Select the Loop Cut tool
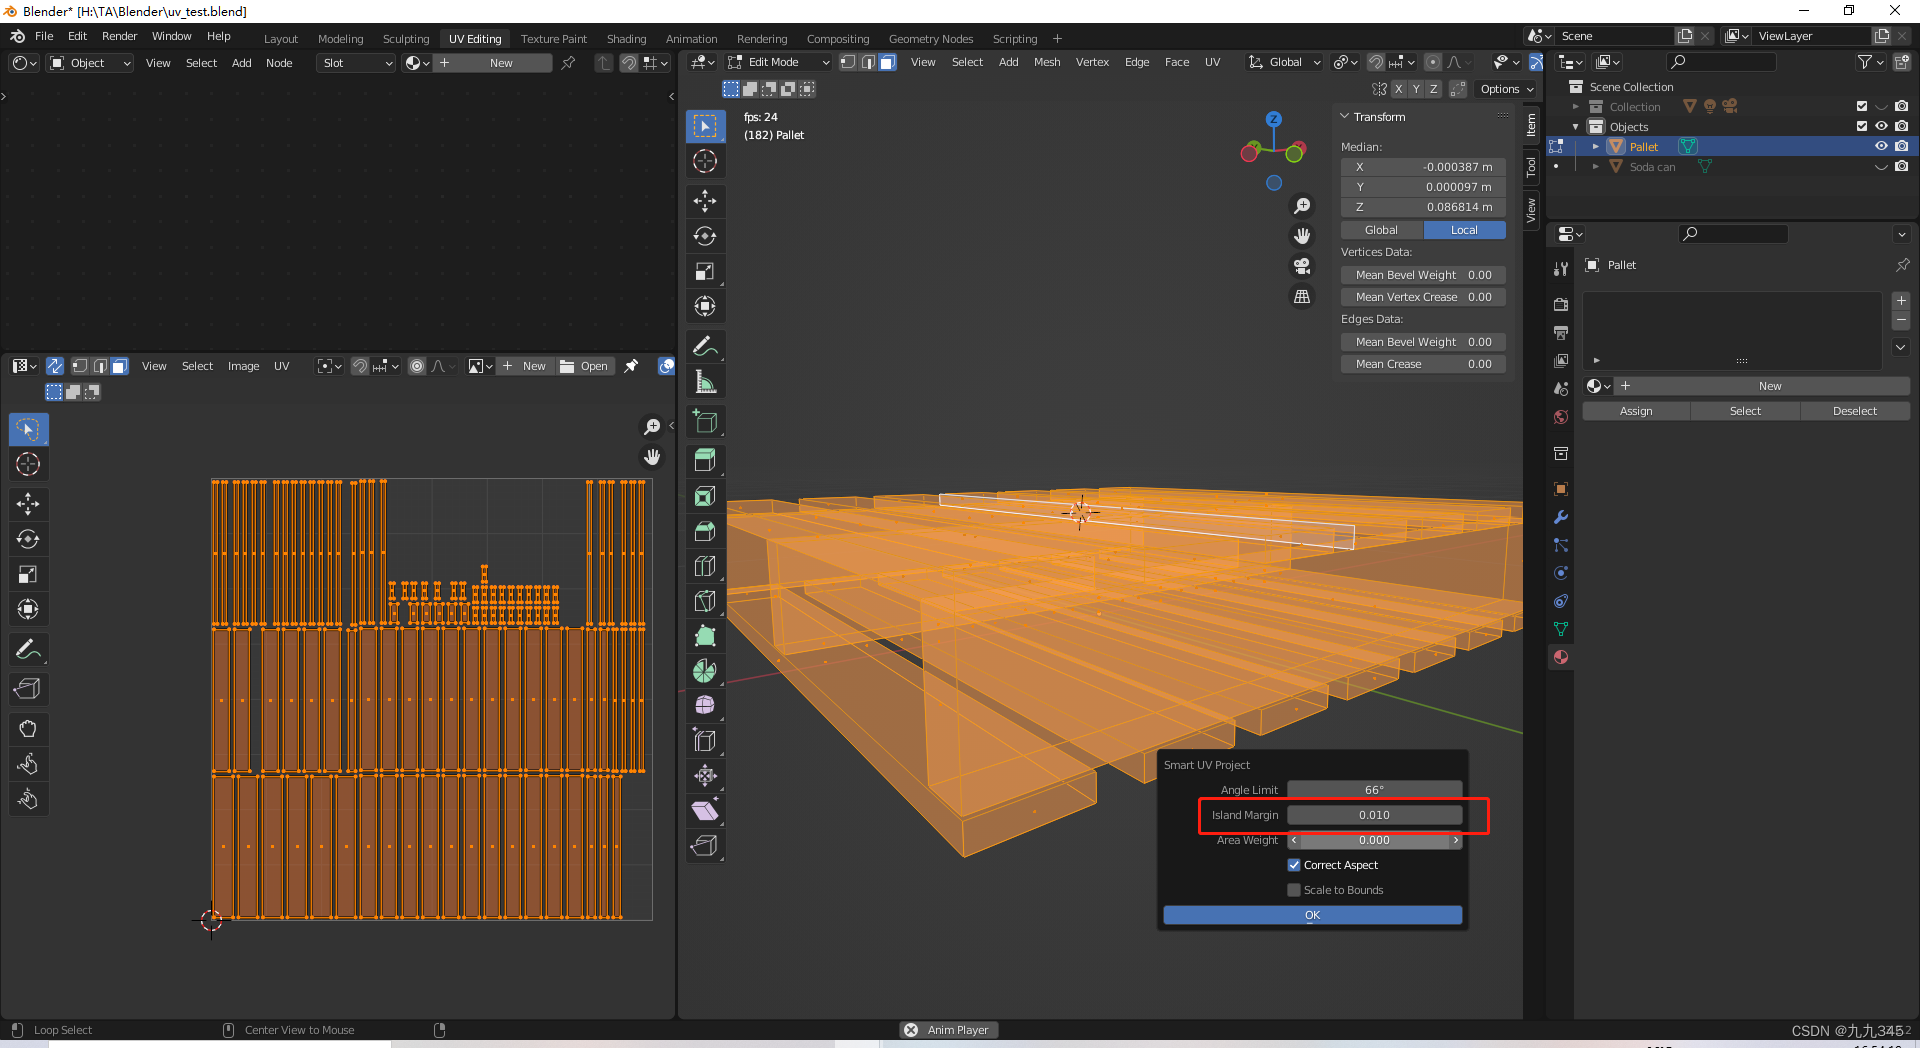1920x1048 pixels. [705, 566]
